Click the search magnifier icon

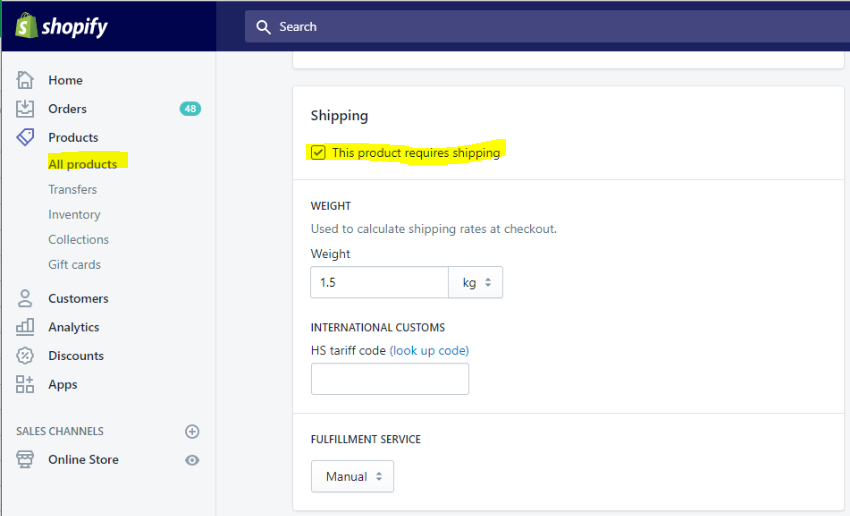(x=263, y=27)
